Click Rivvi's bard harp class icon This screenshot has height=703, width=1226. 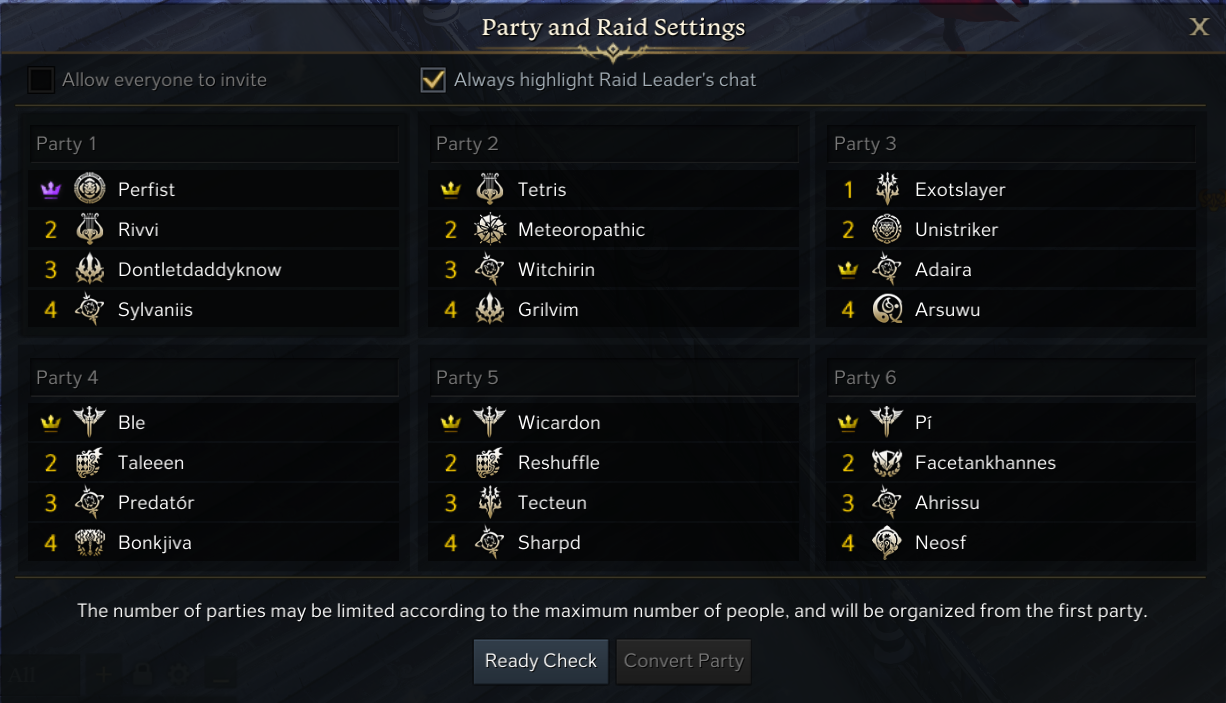click(x=90, y=230)
